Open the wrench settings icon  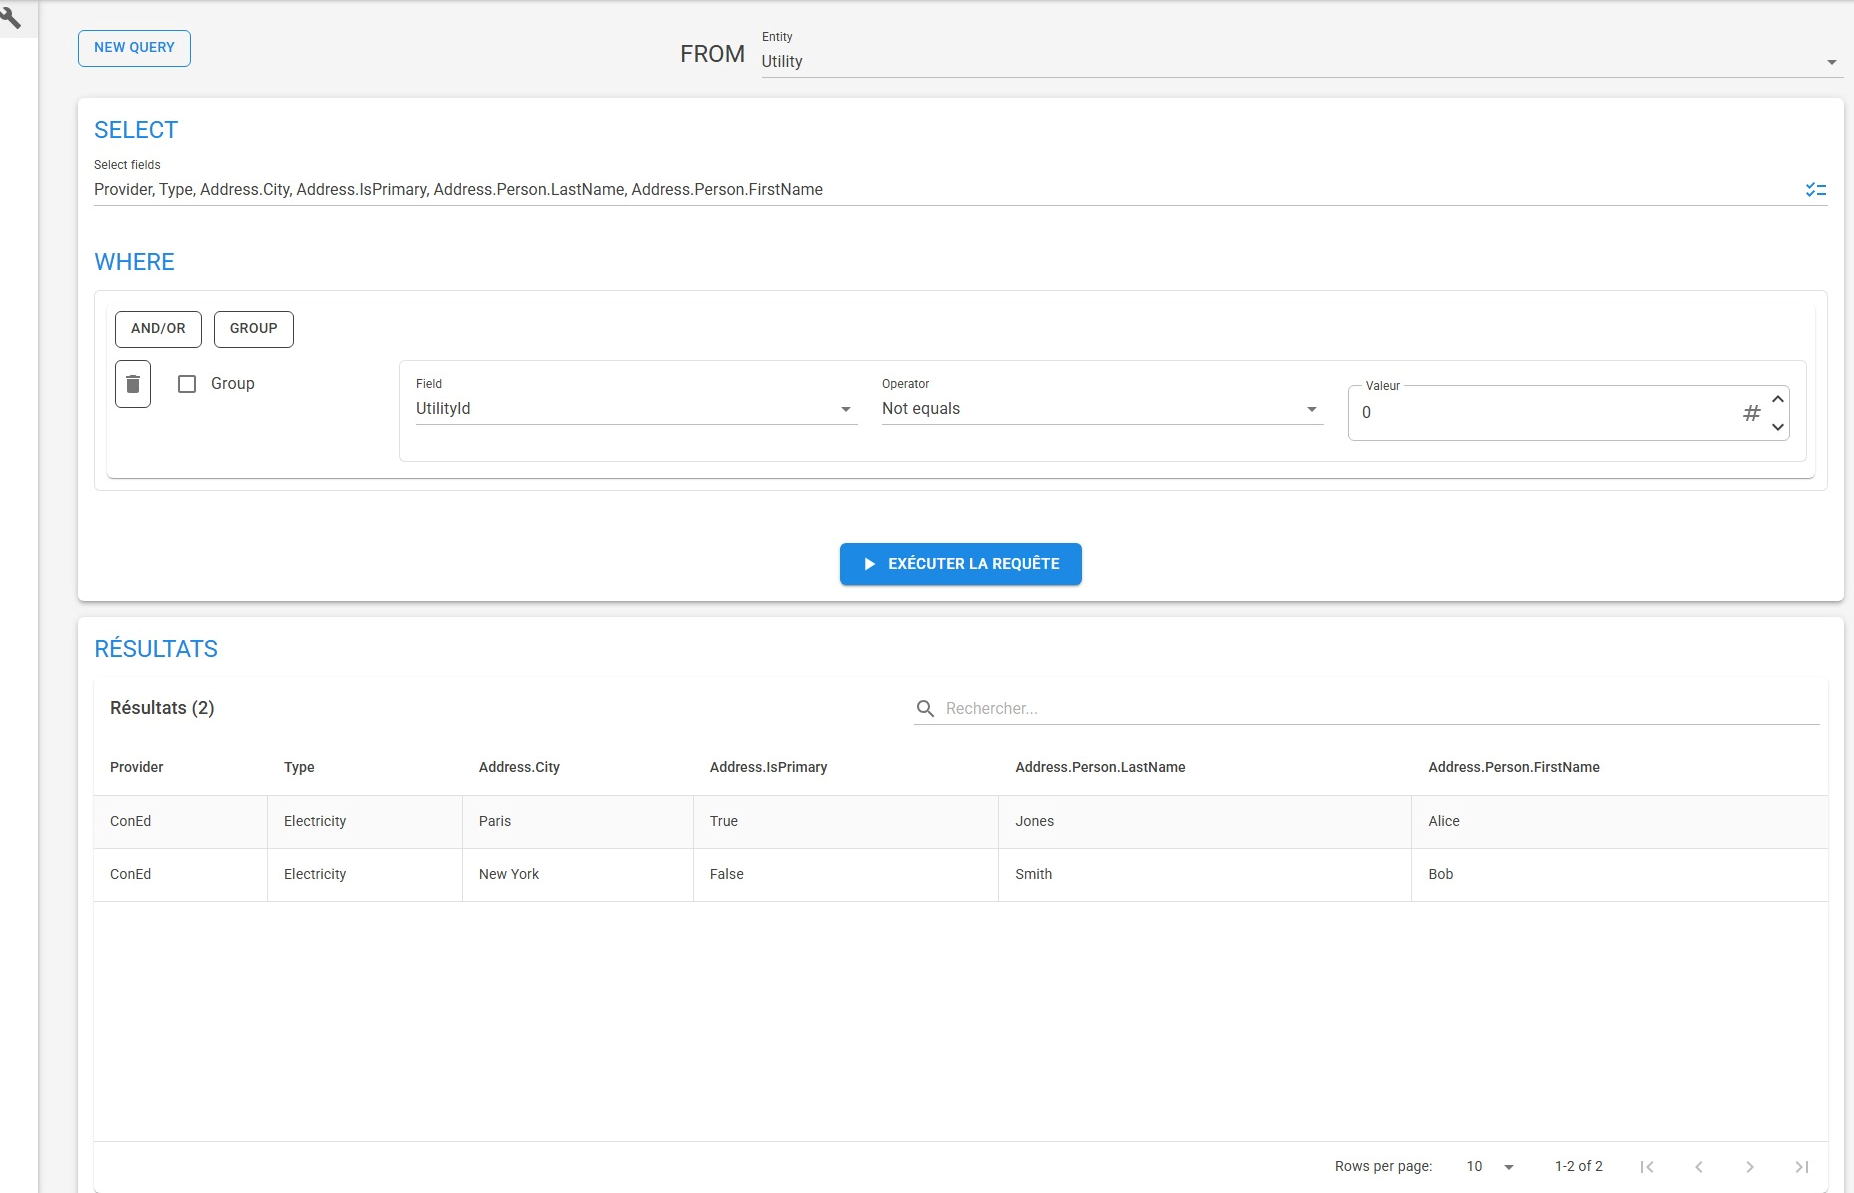coord(11,17)
